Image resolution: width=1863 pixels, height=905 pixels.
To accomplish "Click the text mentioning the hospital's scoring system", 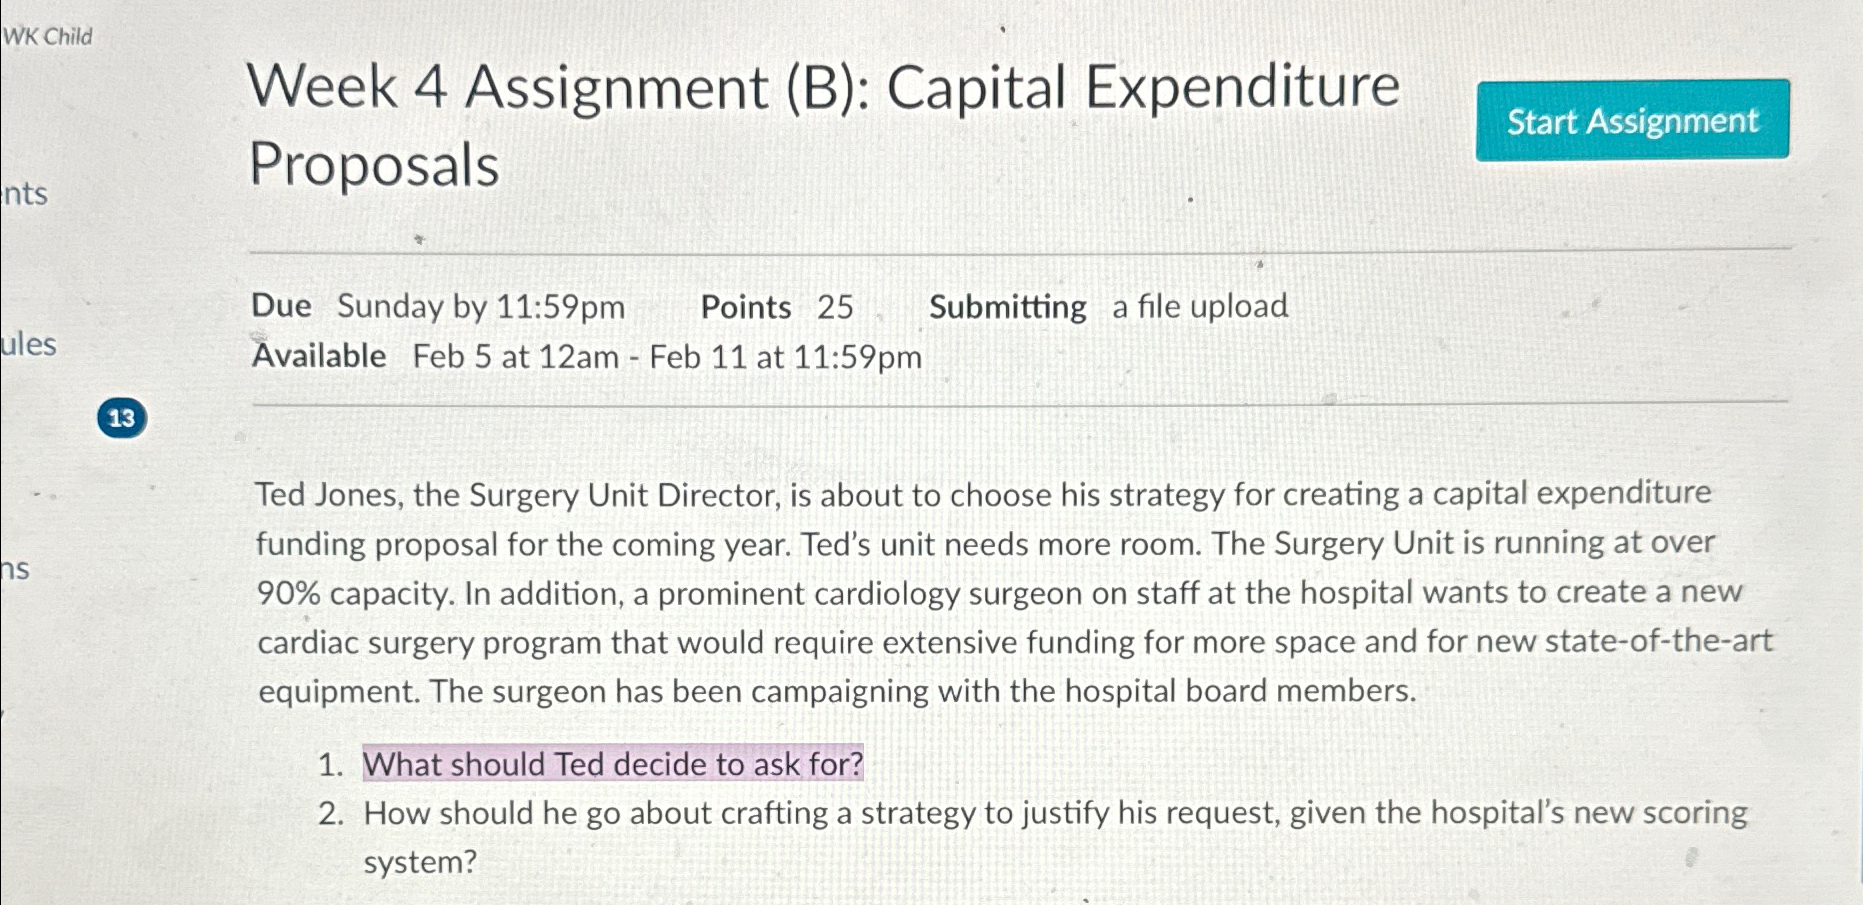I will pyautogui.click(x=1640, y=813).
